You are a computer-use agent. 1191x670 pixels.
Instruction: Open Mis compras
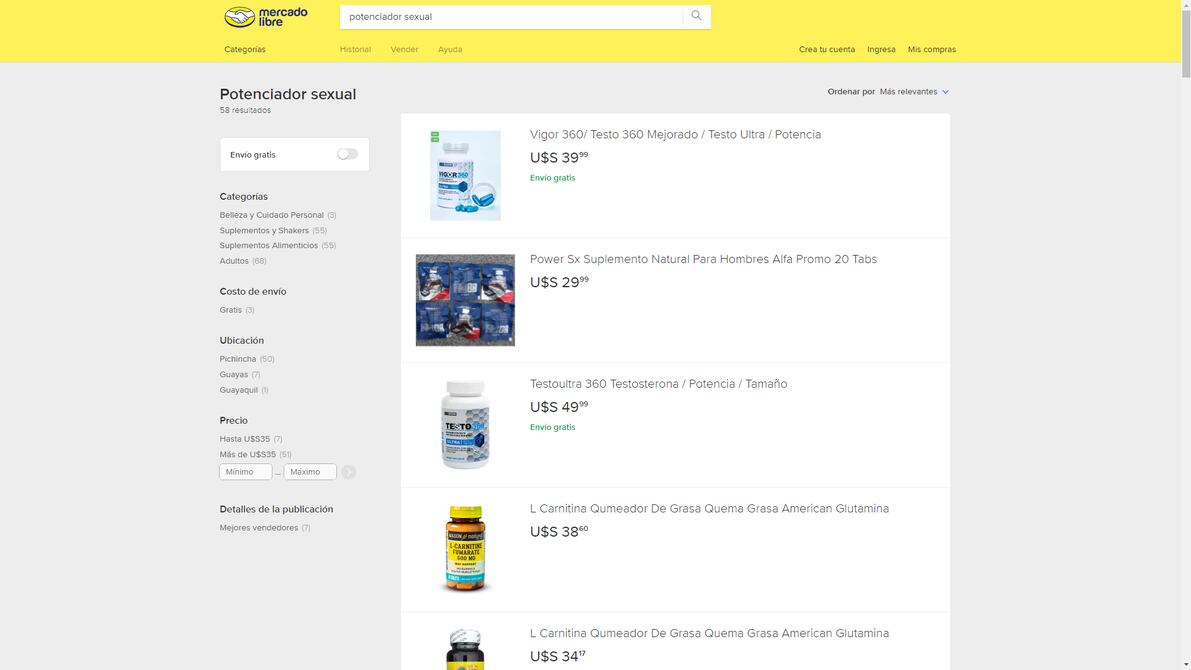[x=931, y=49]
